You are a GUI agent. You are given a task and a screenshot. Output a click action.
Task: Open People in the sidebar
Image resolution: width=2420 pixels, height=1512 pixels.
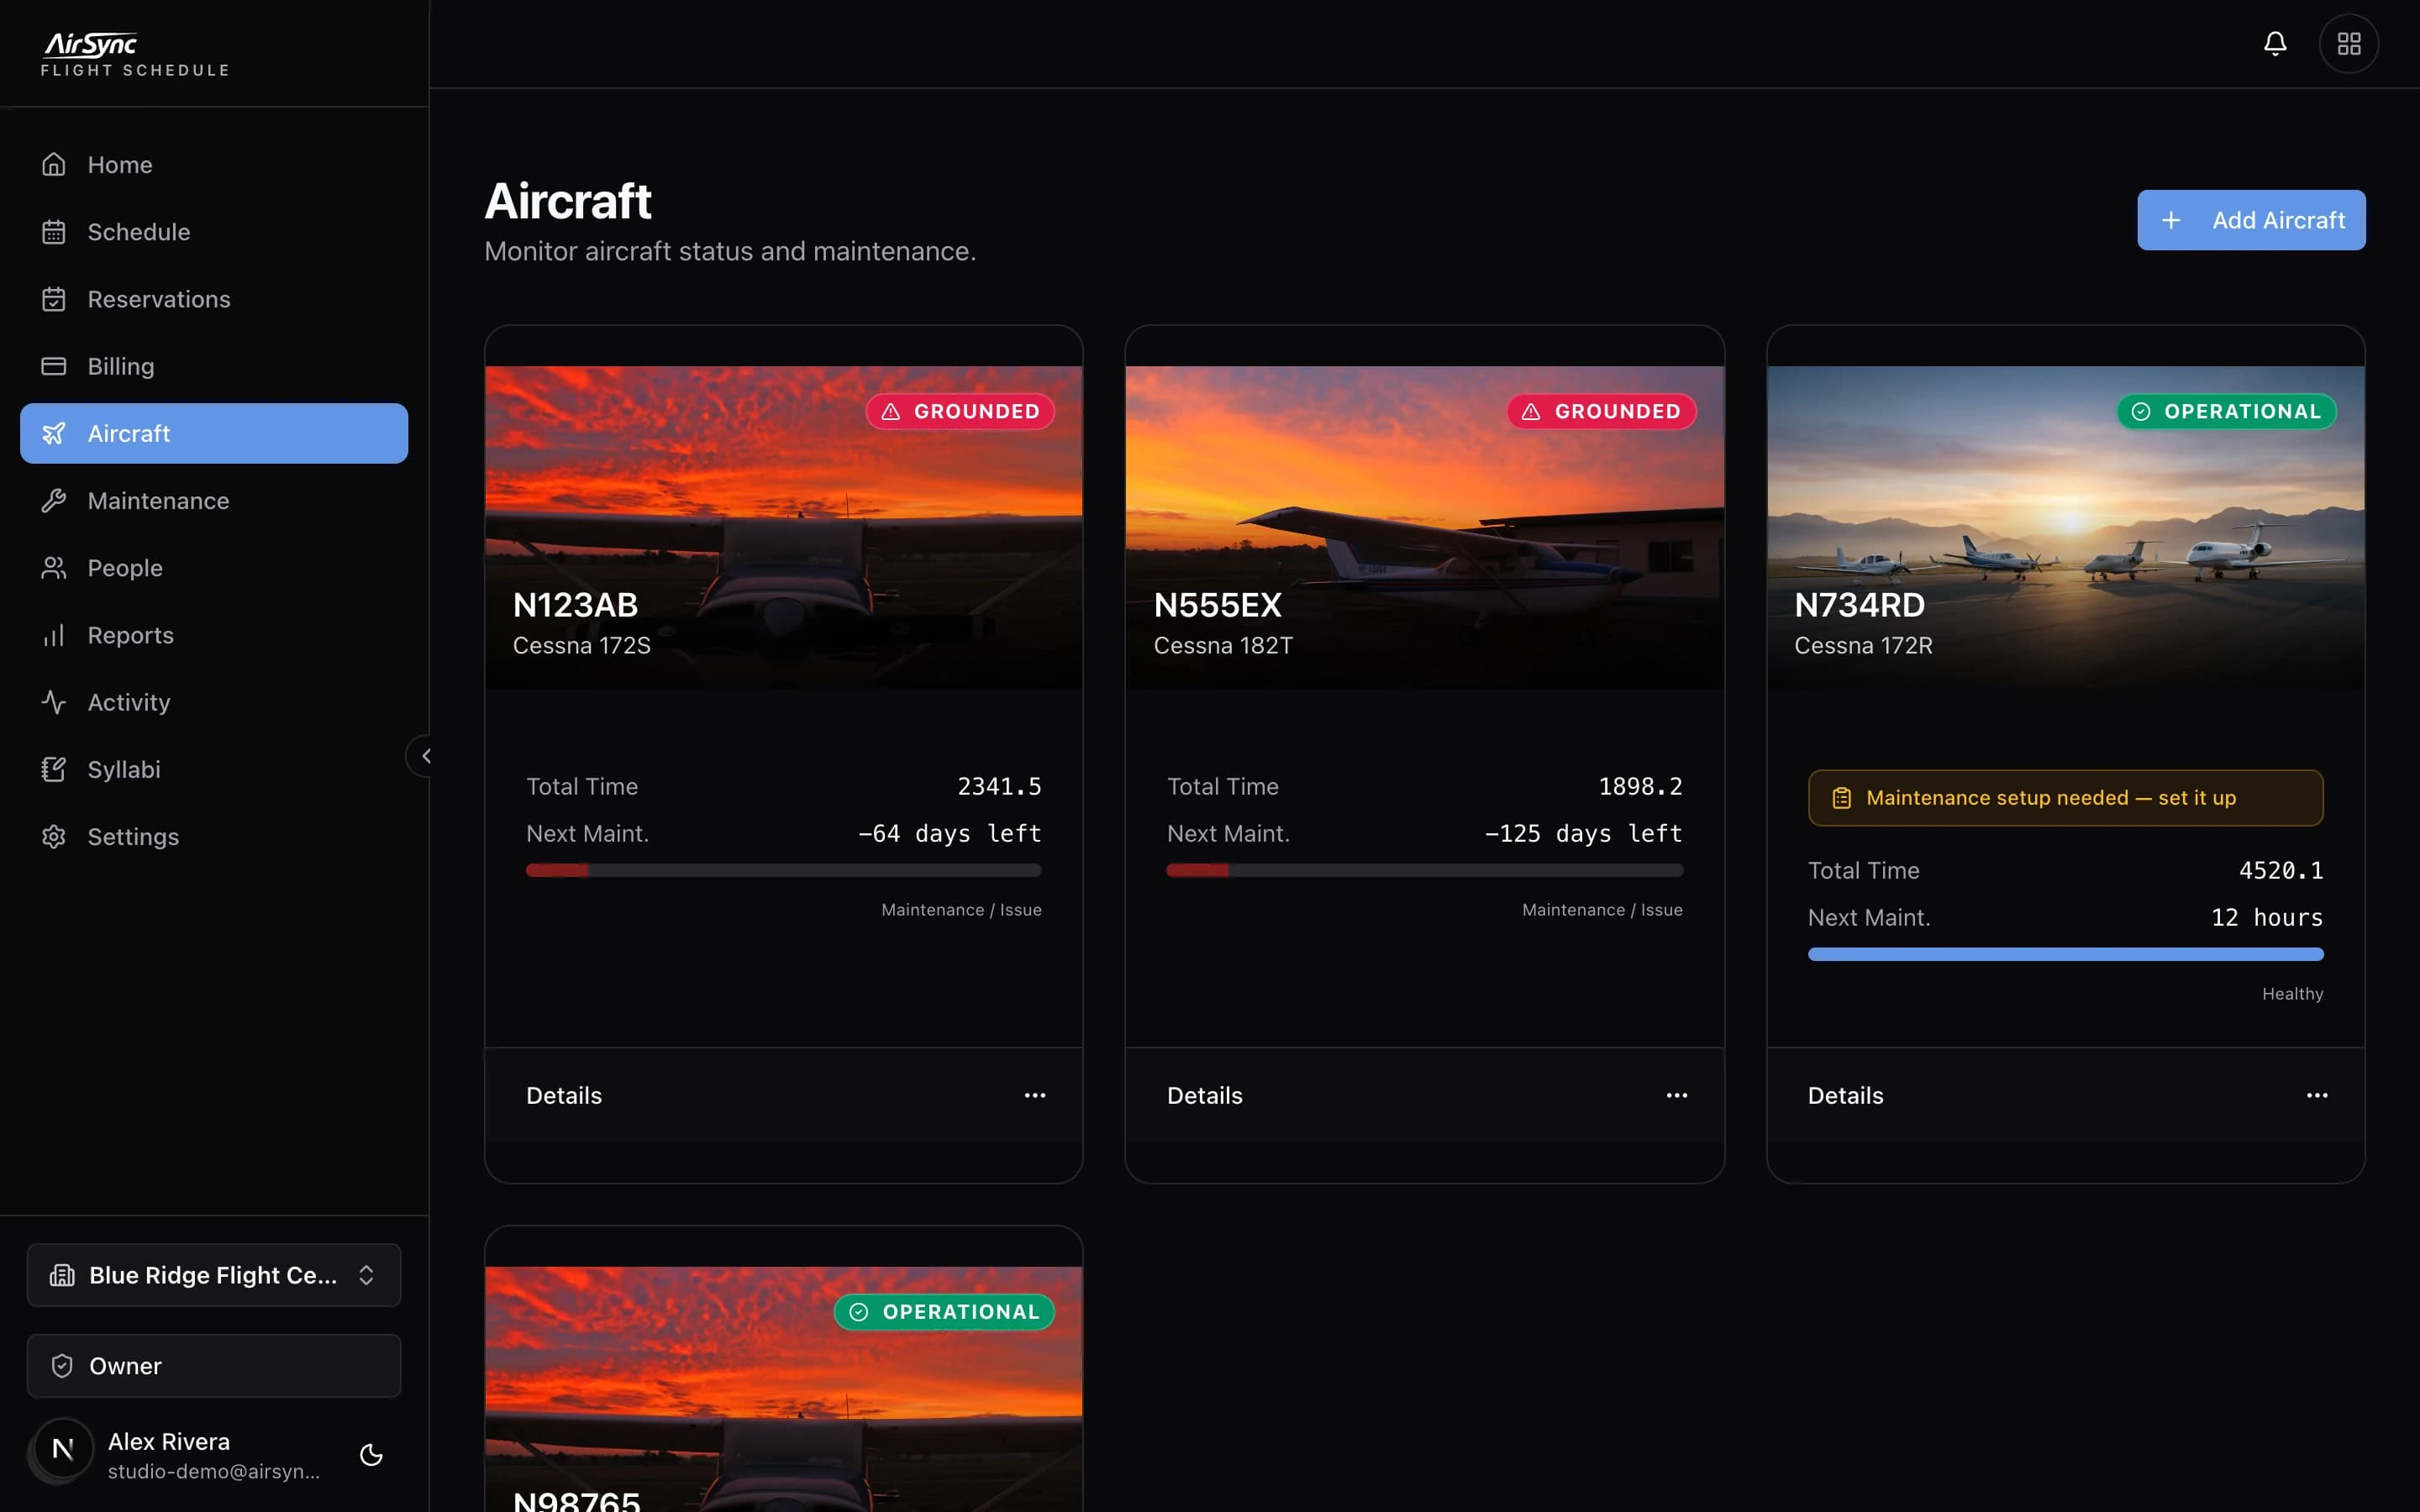coord(214,568)
